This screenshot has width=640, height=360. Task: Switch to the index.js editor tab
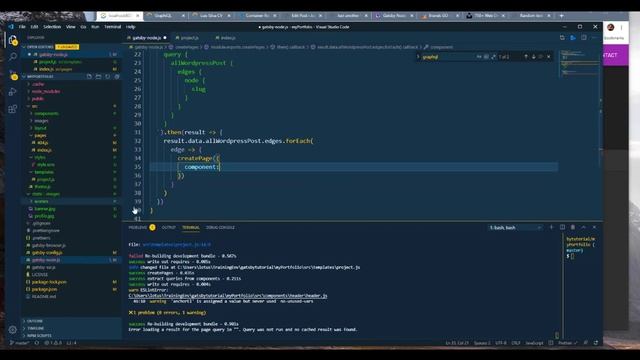pos(227,38)
